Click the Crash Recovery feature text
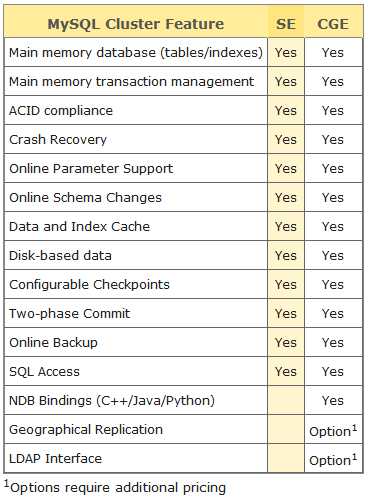This screenshot has width=368, height=499. (x=58, y=140)
